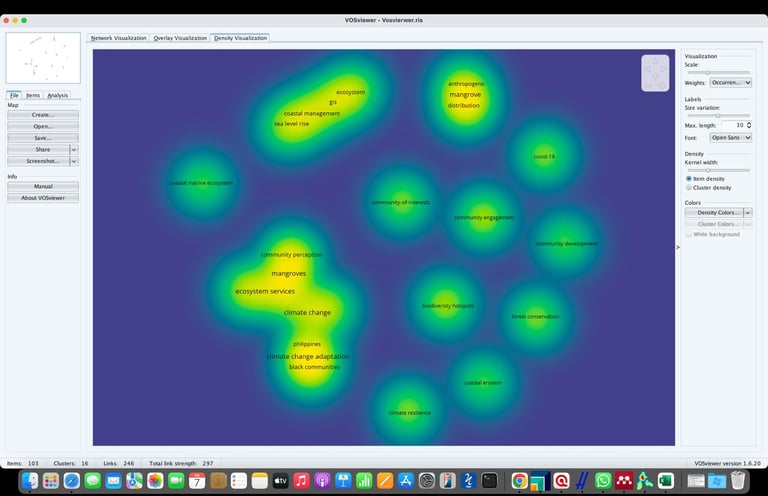
Task: Click the 'coastal erosion' map label
Action: click(483, 383)
